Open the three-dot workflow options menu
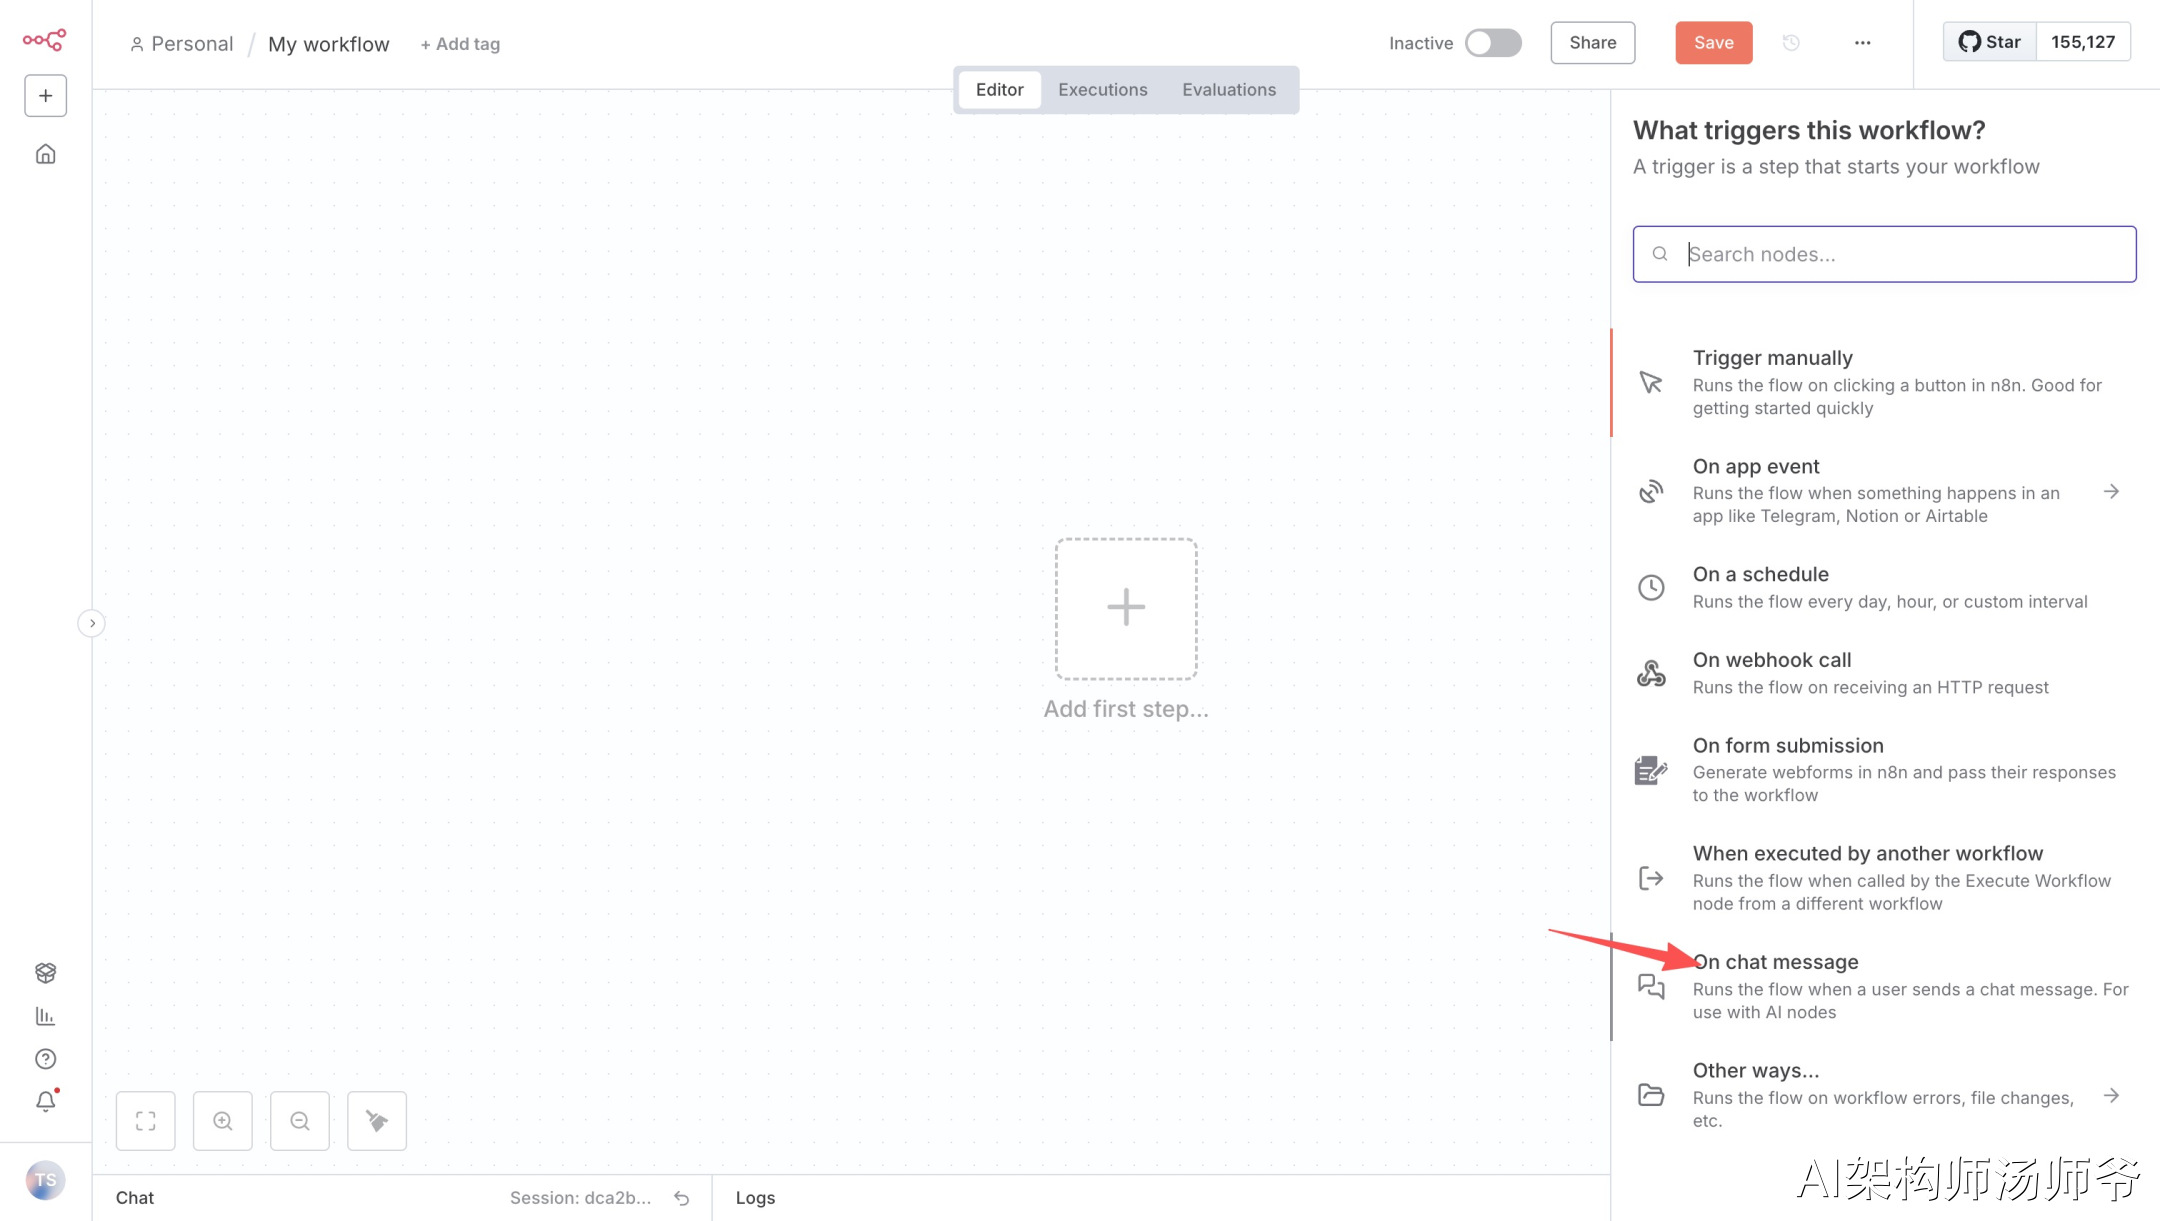This screenshot has height=1221, width=2160. (x=1862, y=43)
